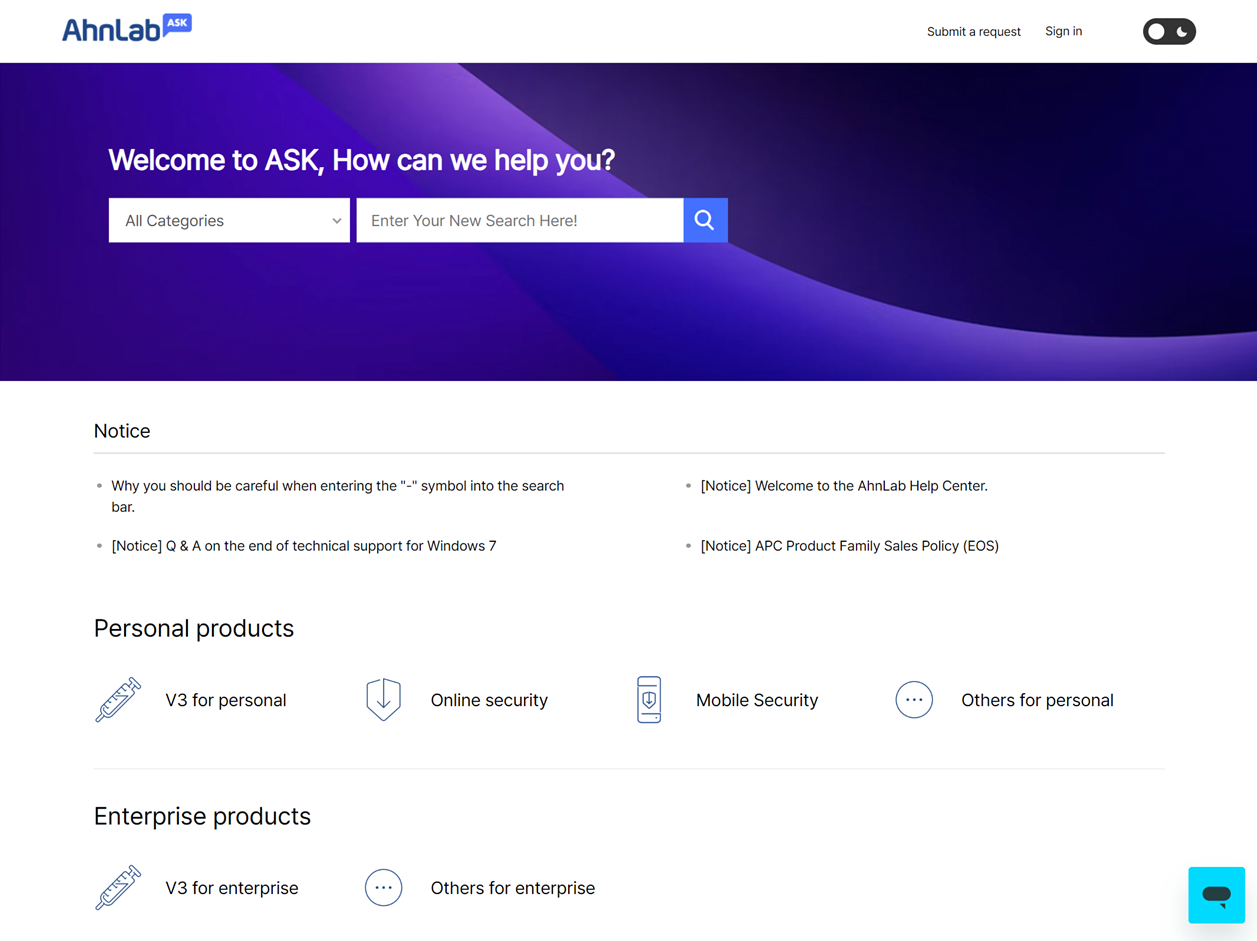Click the Others for enterprise ellipsis icon
The width and height of the screenshot is (1257, 941).
(x=383, y=888)
